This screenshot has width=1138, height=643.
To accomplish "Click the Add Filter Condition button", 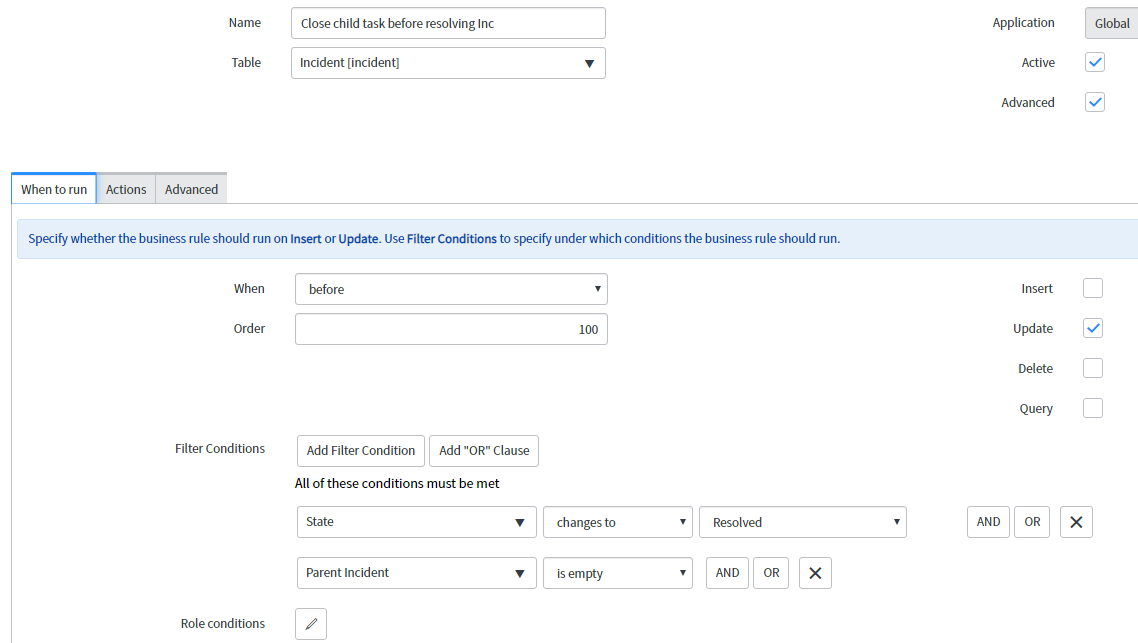I will [x=360, y=450].
